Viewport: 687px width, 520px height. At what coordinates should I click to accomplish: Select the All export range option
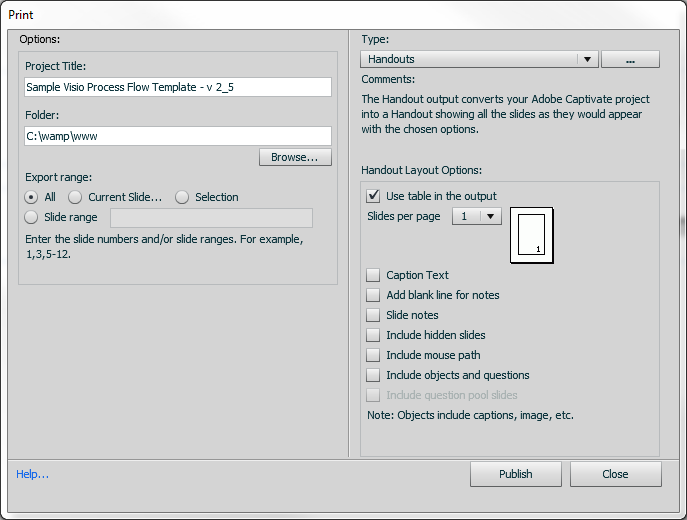click(x=32, y=197)
